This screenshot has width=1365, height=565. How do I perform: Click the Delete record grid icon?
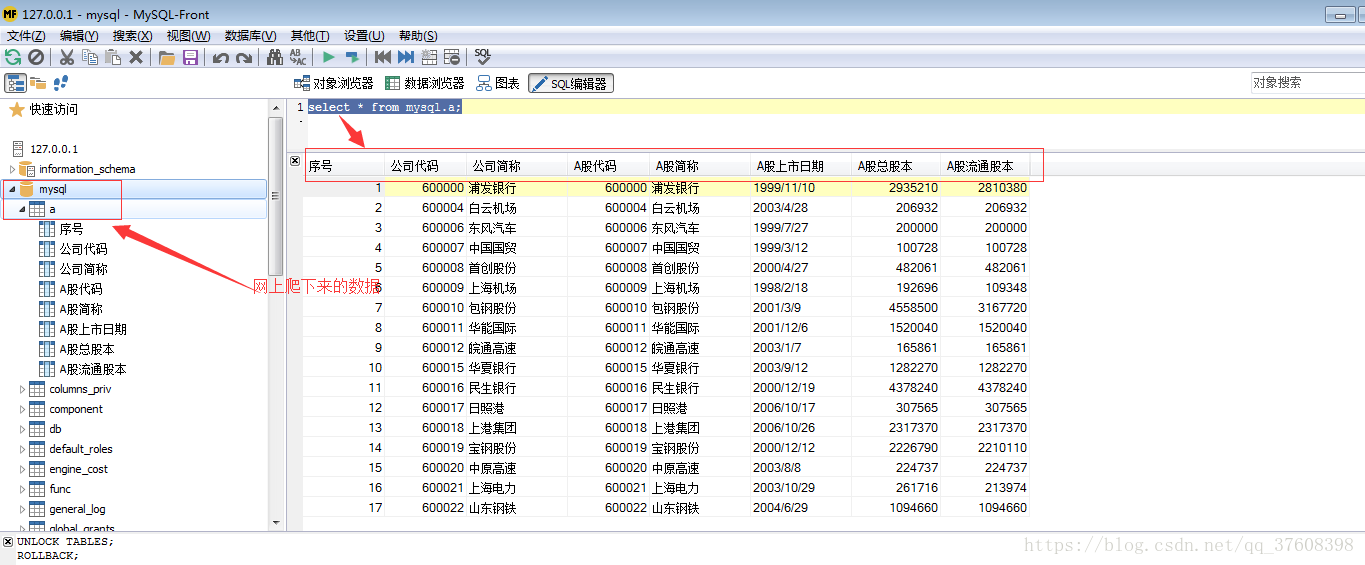pos(452,58)
